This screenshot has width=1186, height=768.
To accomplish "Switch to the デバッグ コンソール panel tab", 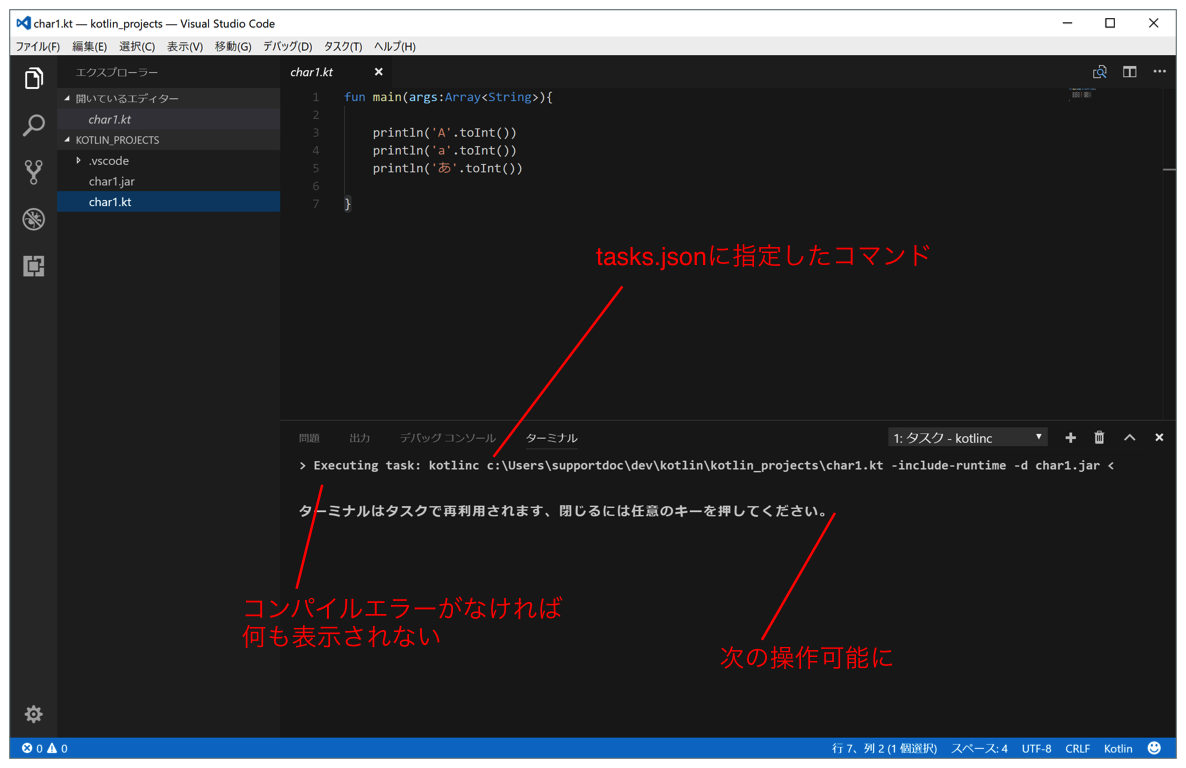I will 448,438.
